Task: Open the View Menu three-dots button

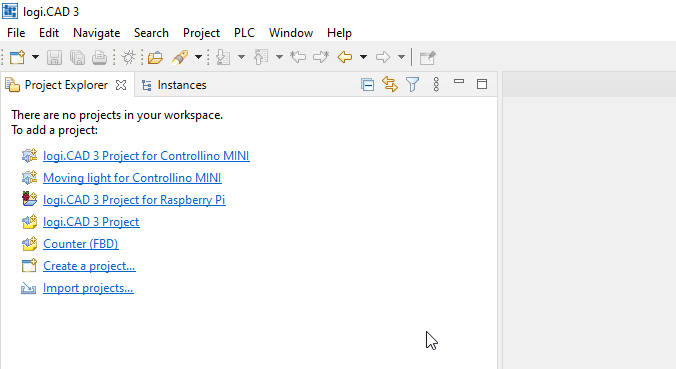Action: pos(436,84)
